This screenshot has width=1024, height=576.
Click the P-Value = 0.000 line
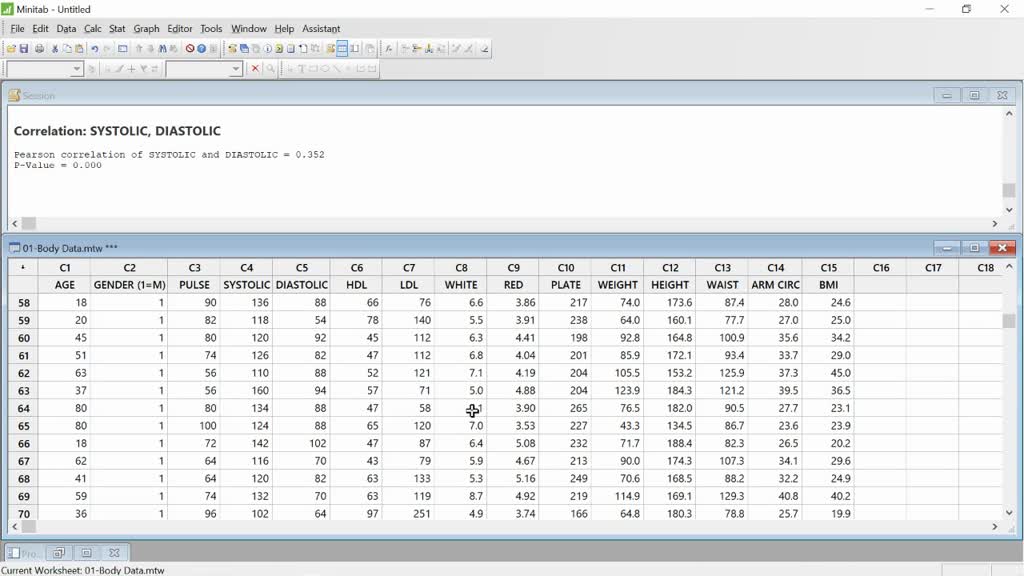pos(57,165)
